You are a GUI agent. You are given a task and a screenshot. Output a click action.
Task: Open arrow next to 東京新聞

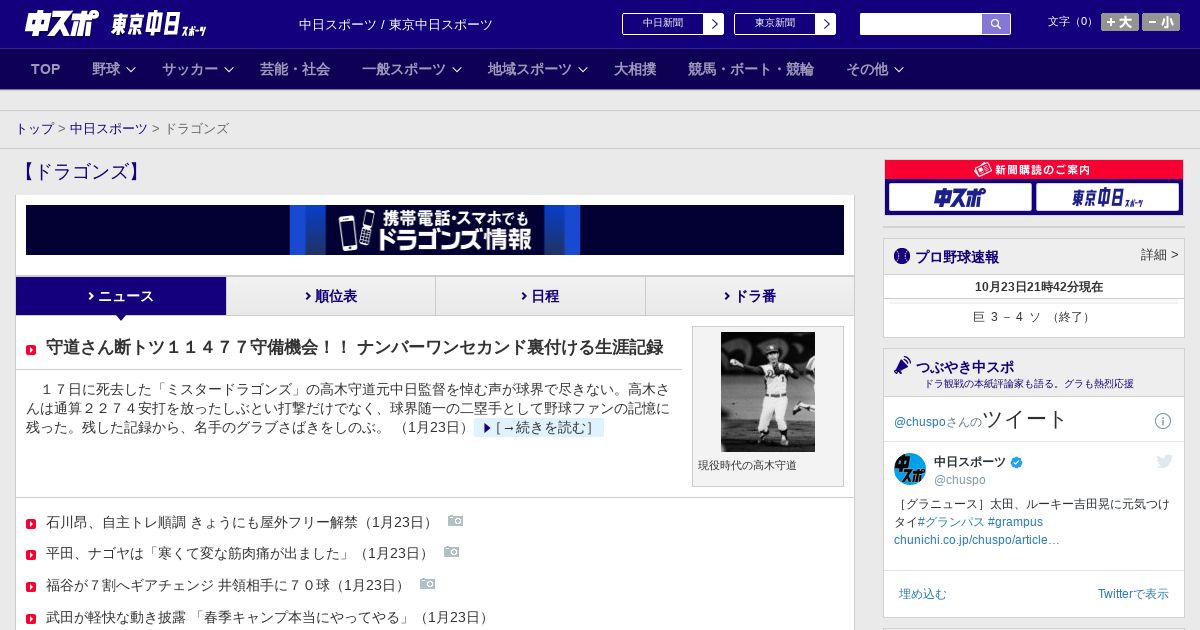[825, 24]
